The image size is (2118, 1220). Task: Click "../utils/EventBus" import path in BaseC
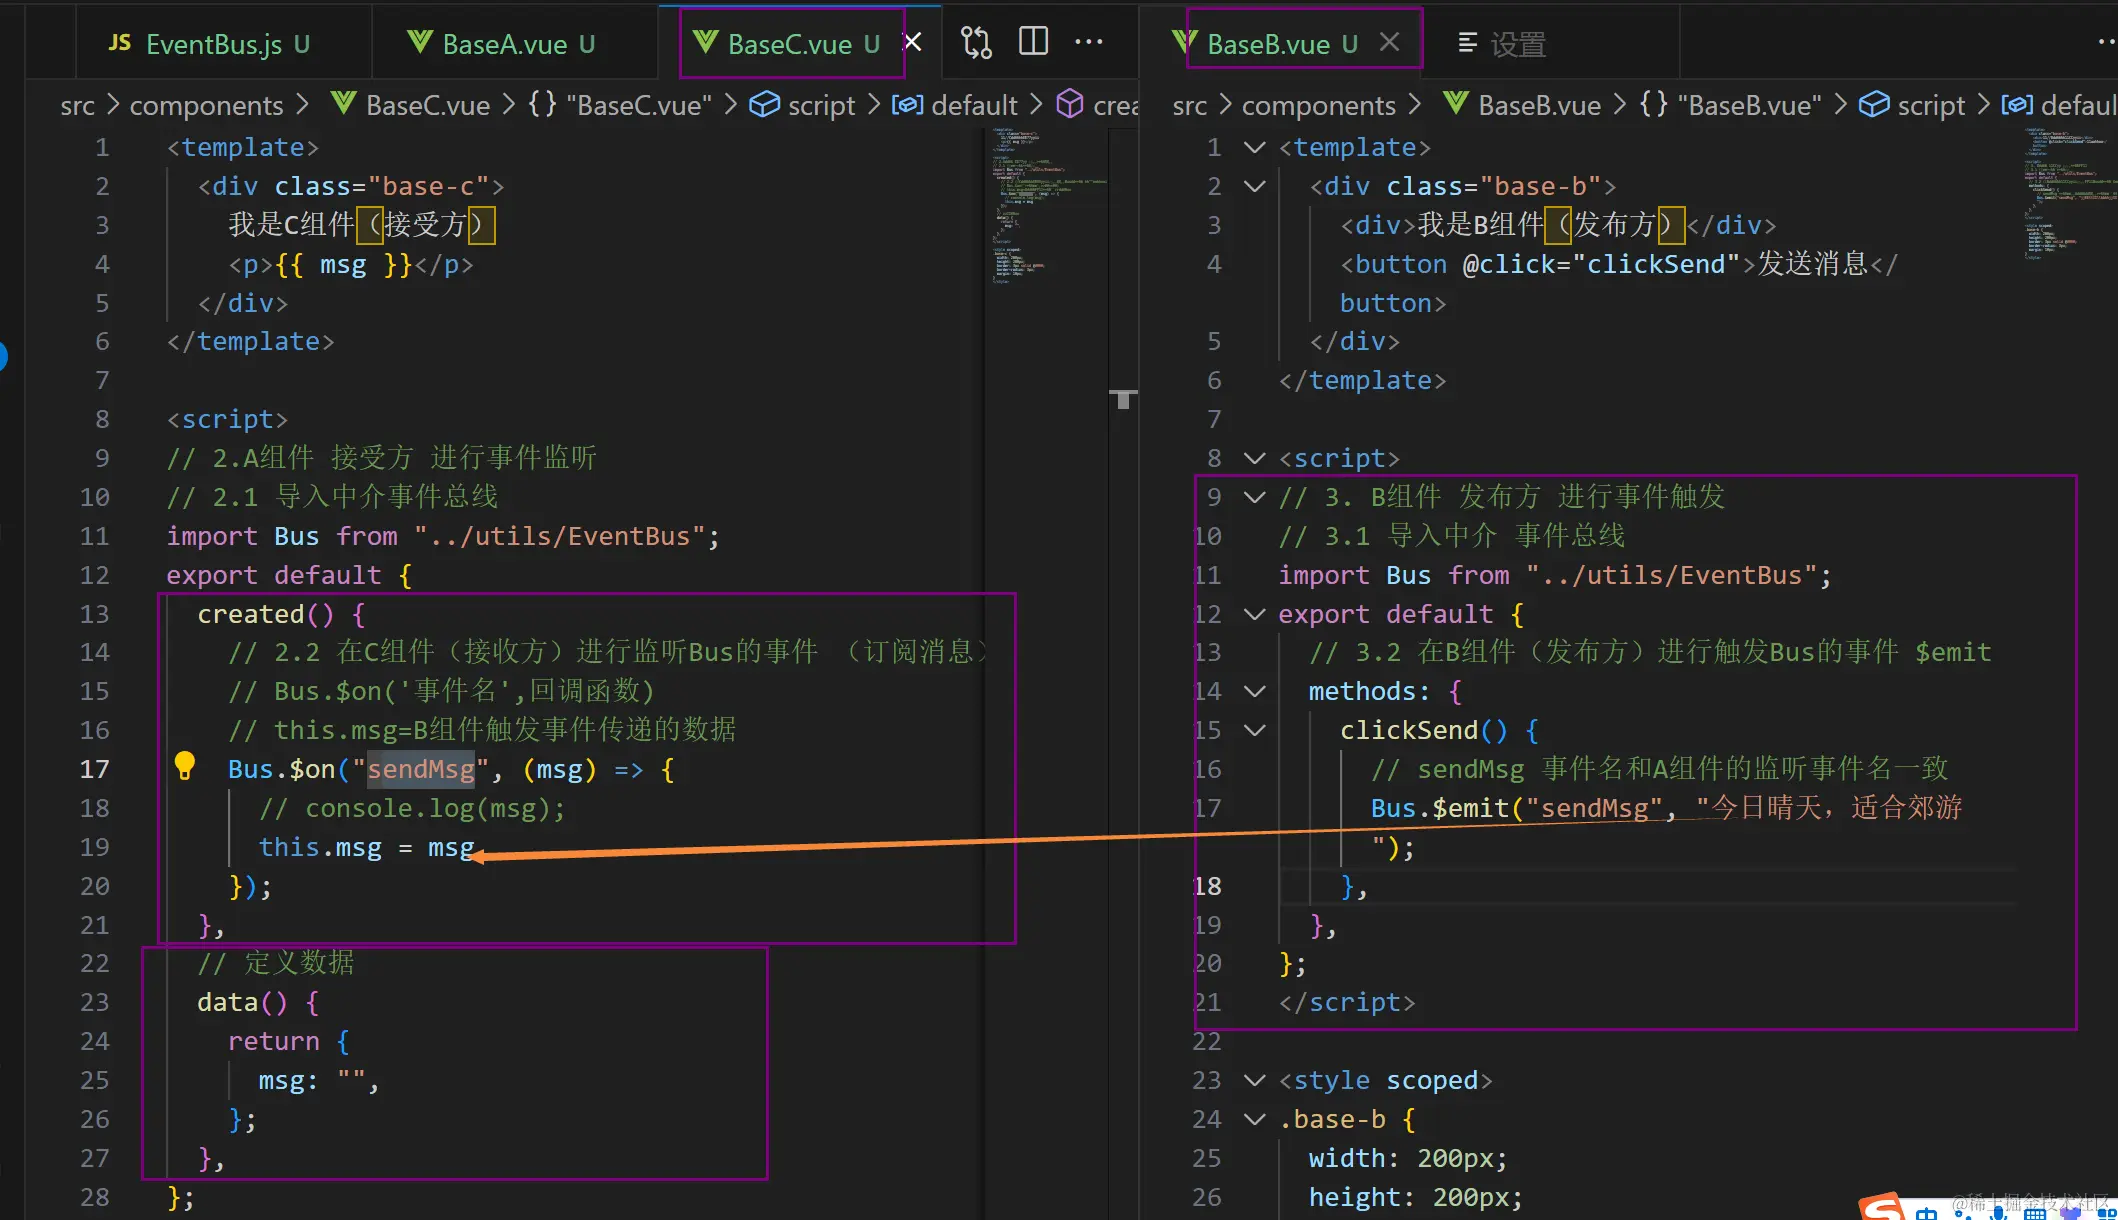(560, 536)
